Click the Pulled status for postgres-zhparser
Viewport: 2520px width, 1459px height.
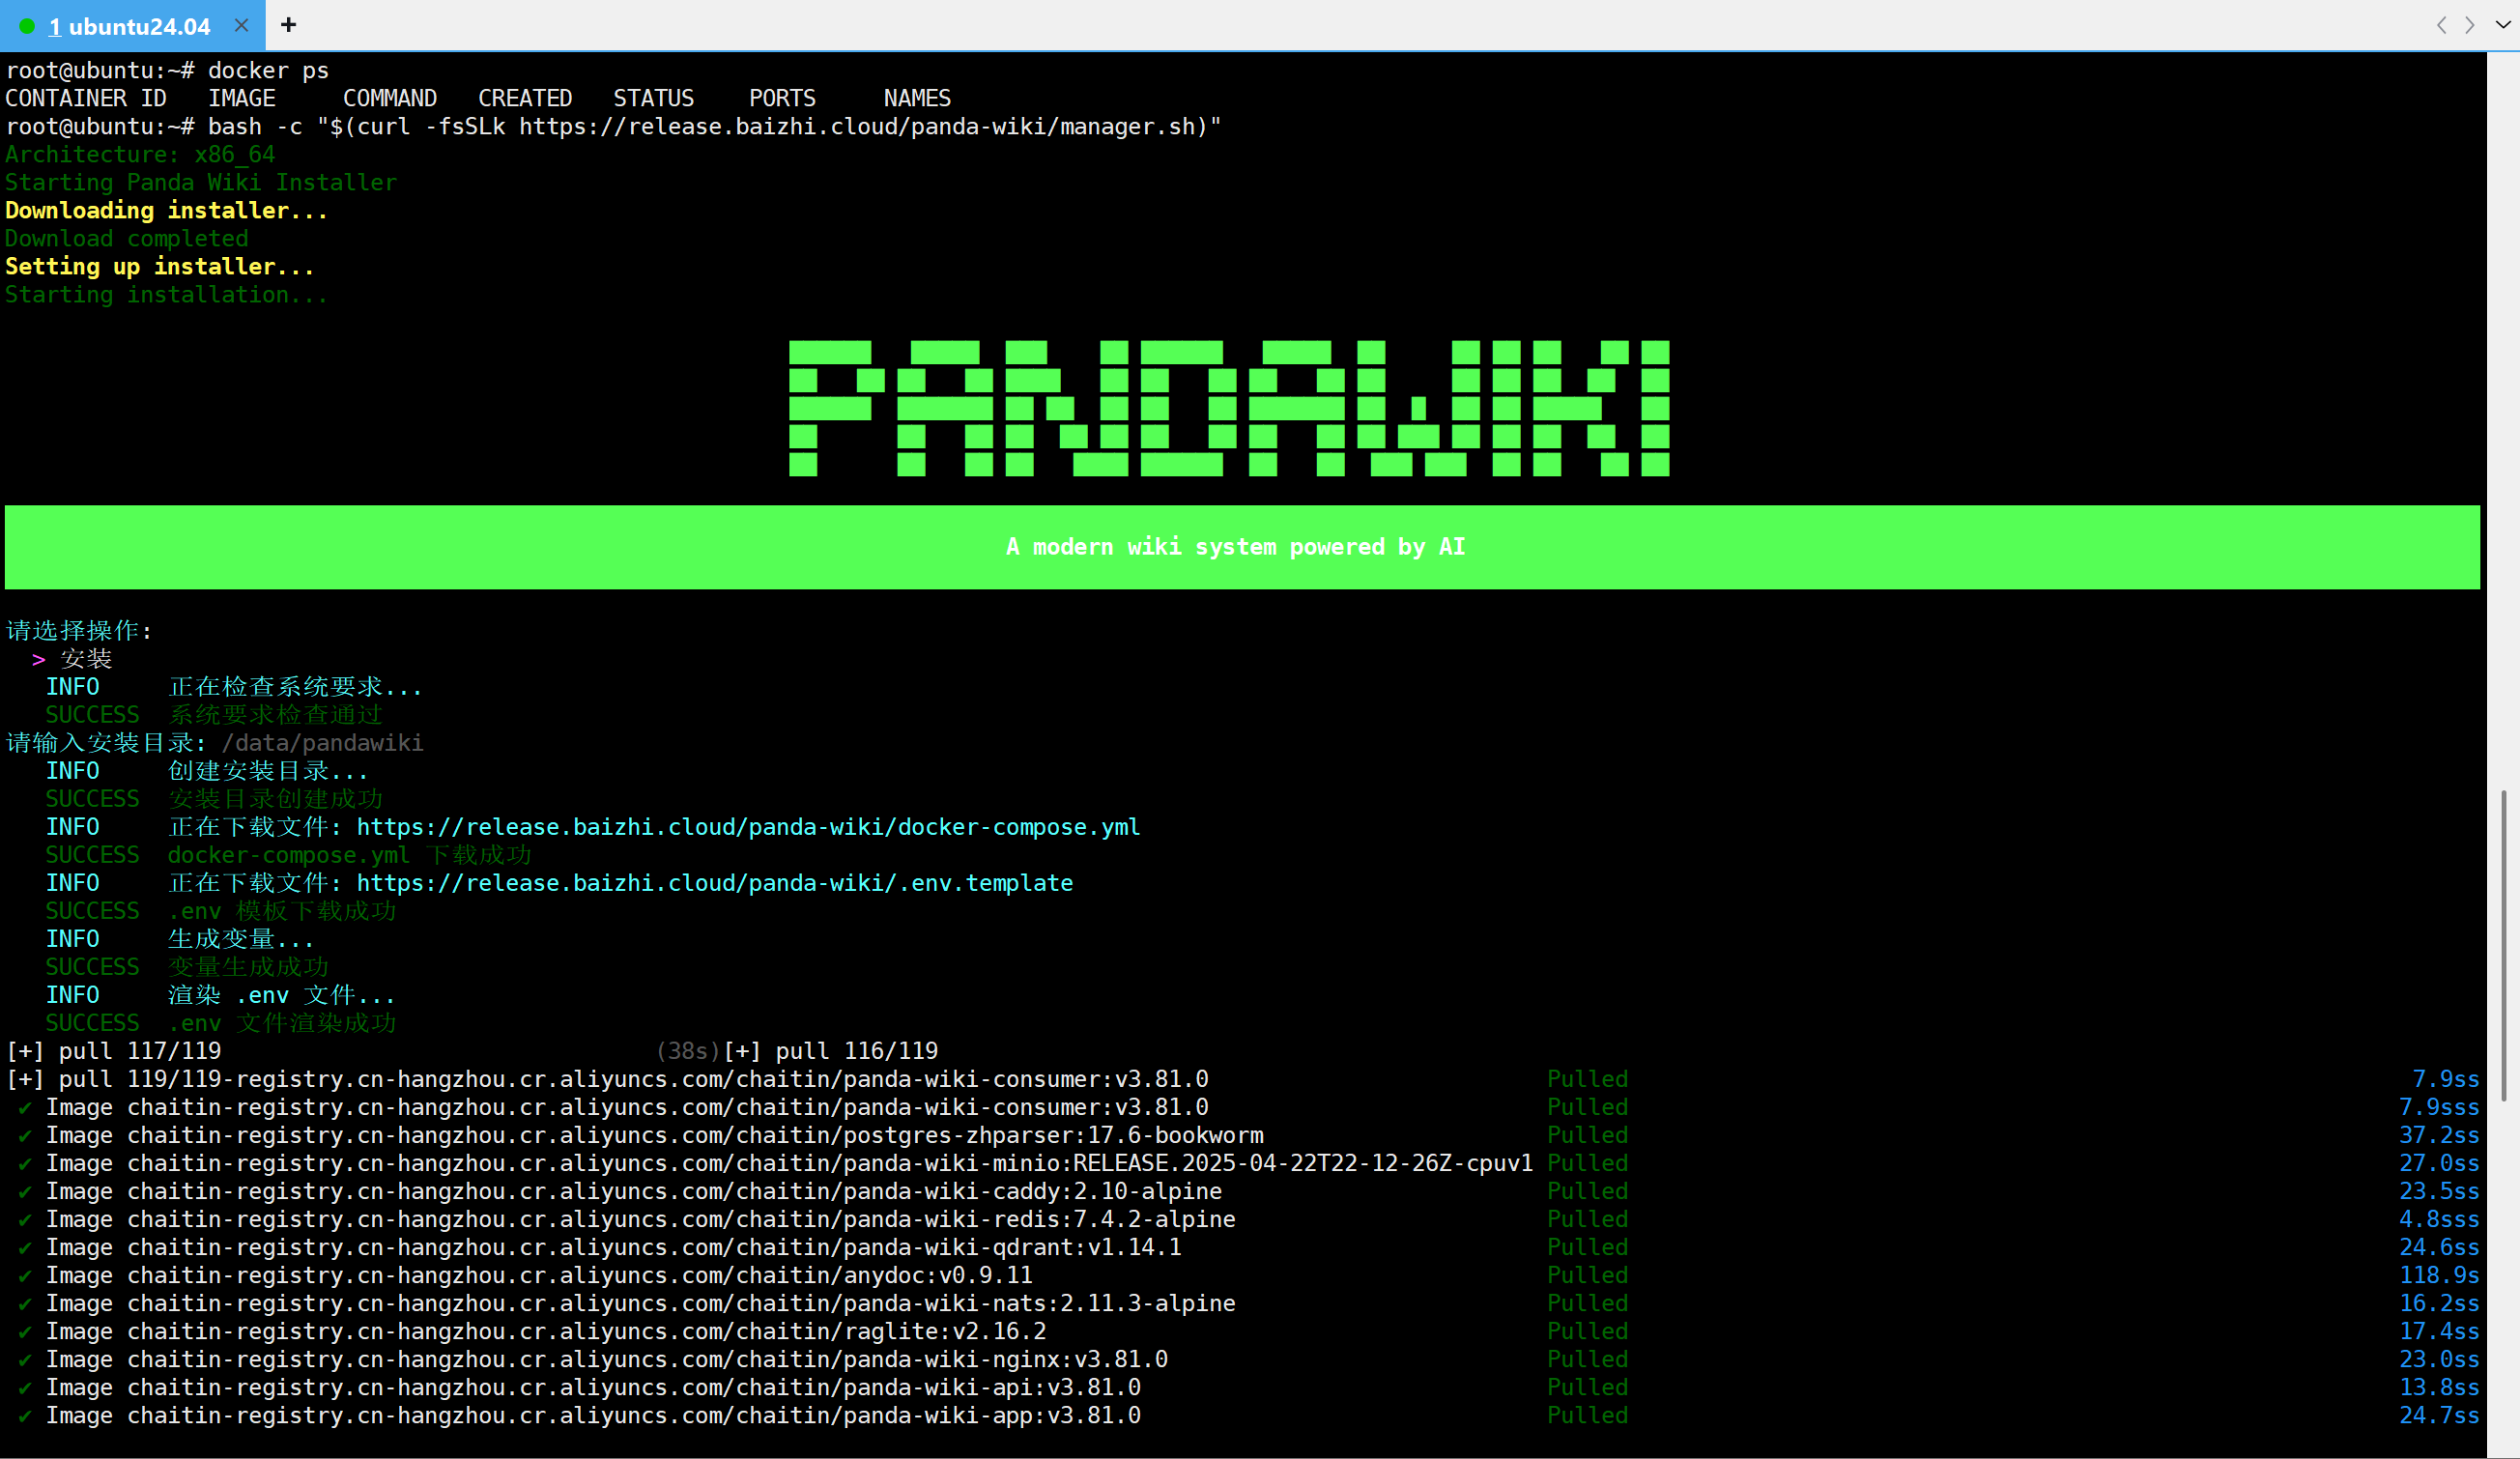click(x=1587, y=1135)
